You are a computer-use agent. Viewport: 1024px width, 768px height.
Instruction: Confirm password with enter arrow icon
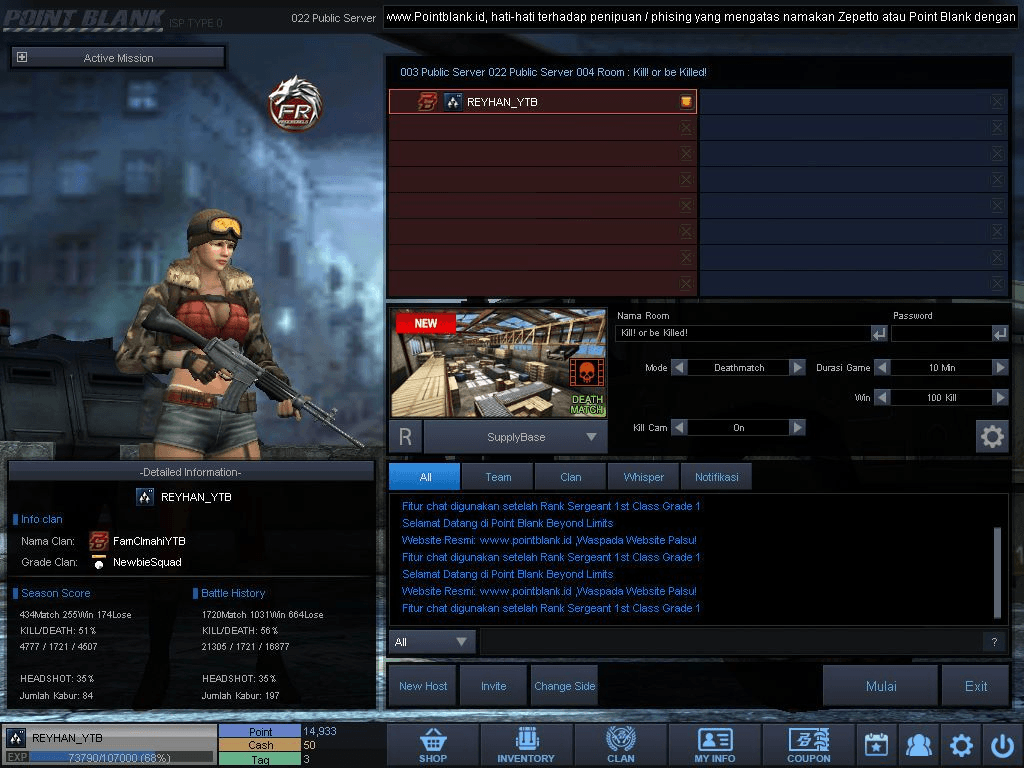pos(1000,334)
